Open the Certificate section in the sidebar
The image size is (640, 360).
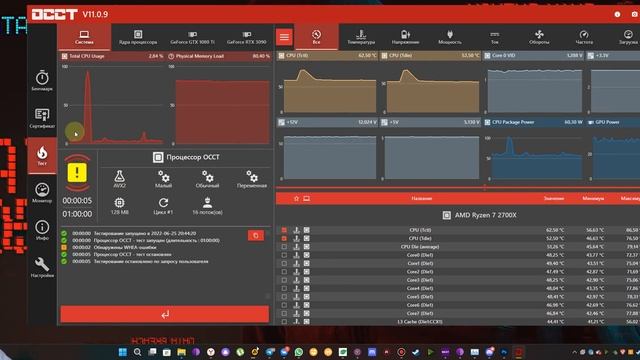(42, 118)
